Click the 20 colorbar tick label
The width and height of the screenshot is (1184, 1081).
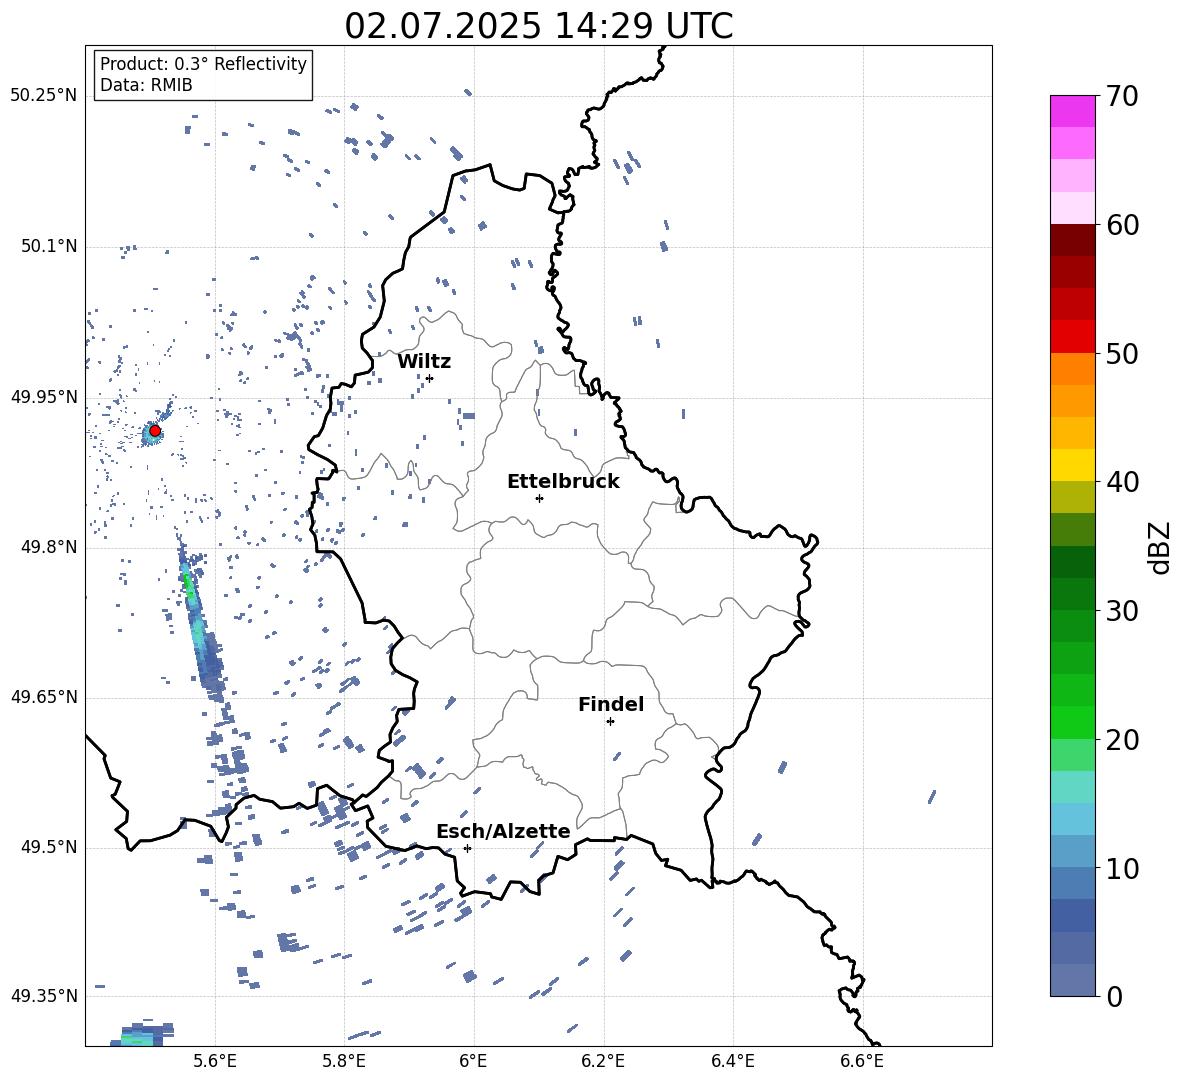1122,740
